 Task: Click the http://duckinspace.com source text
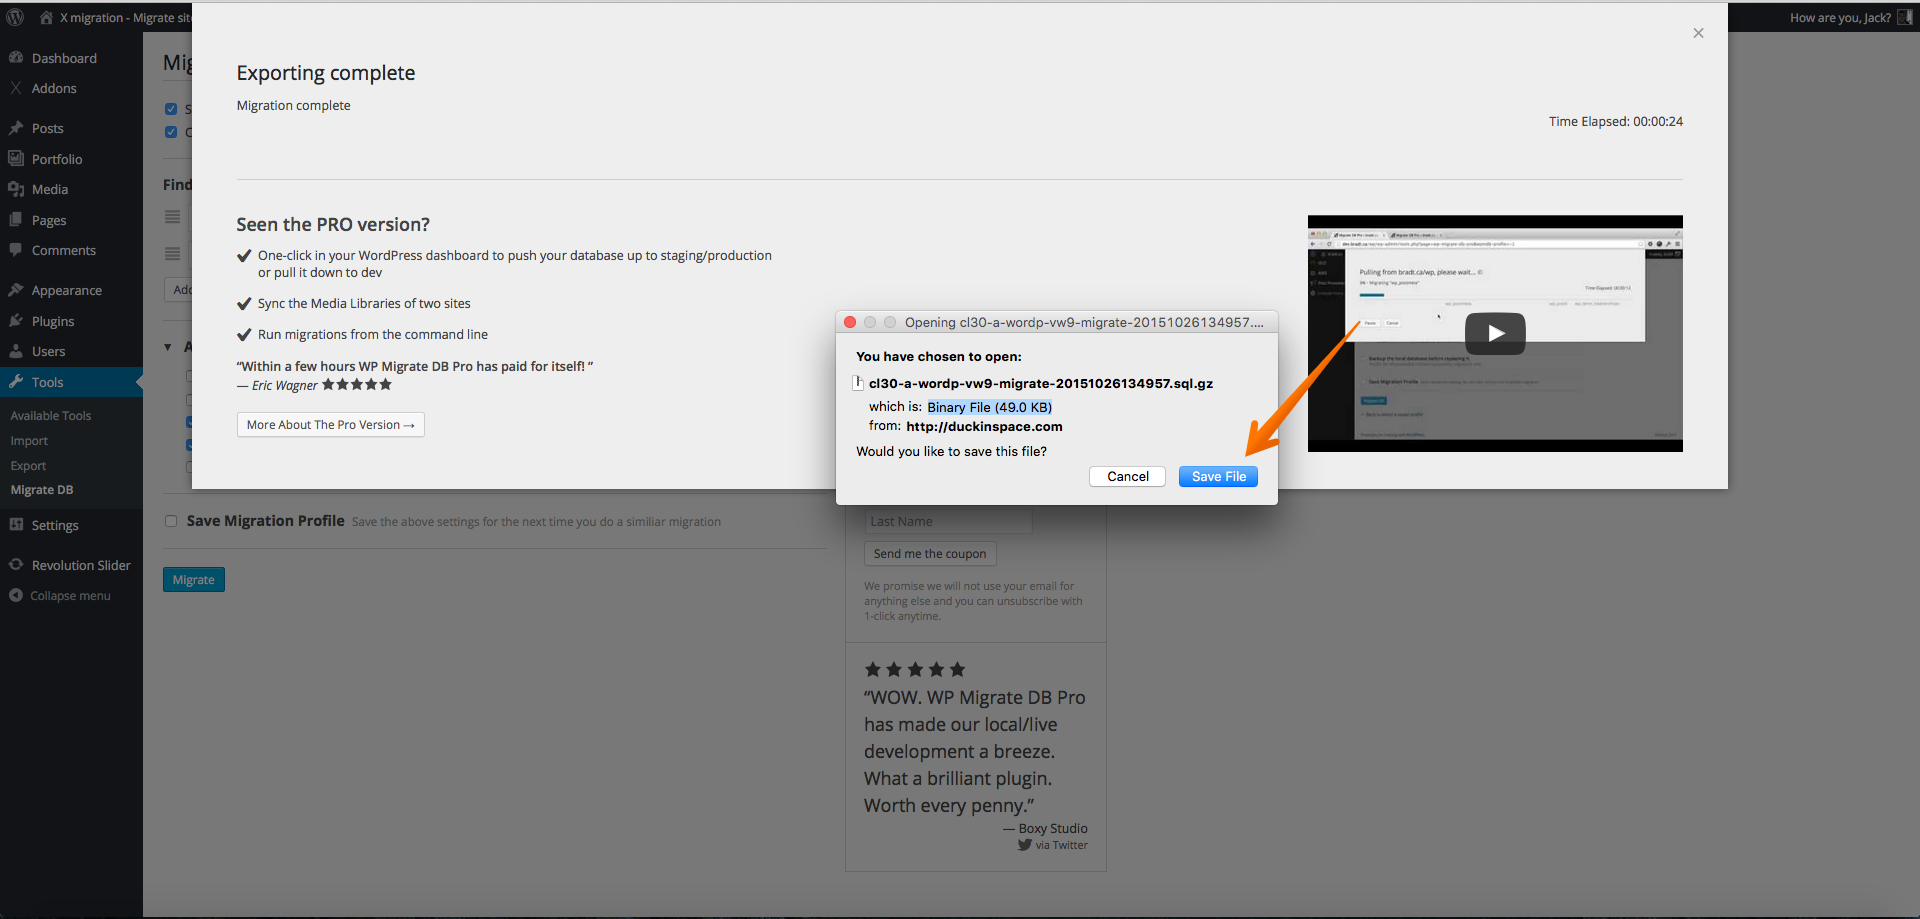pyautogui.click(x=984, y=426)
